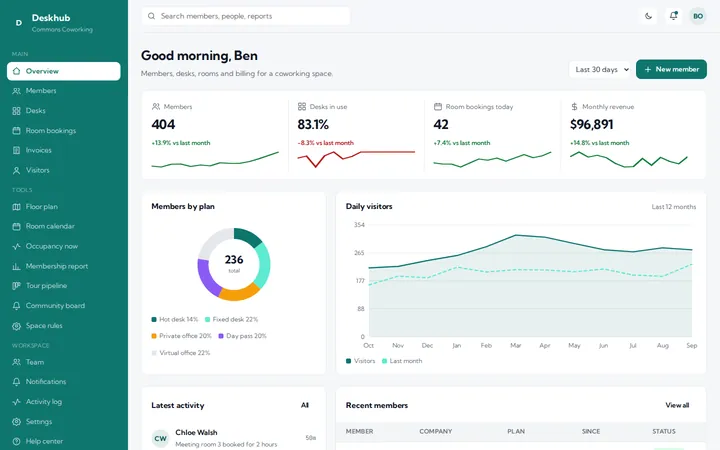Click the Tour pipeline icon
This screenshot has width=720, height=450.
click(17, 286)
